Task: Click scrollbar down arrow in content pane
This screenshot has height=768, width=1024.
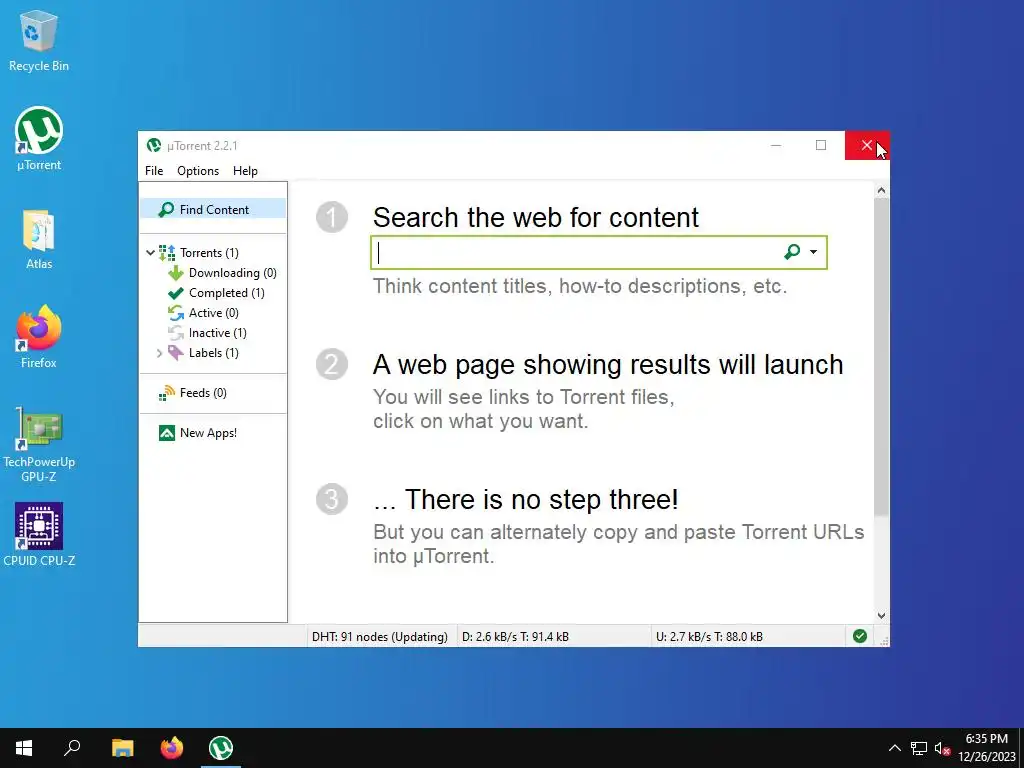Action: coord(881,615)
